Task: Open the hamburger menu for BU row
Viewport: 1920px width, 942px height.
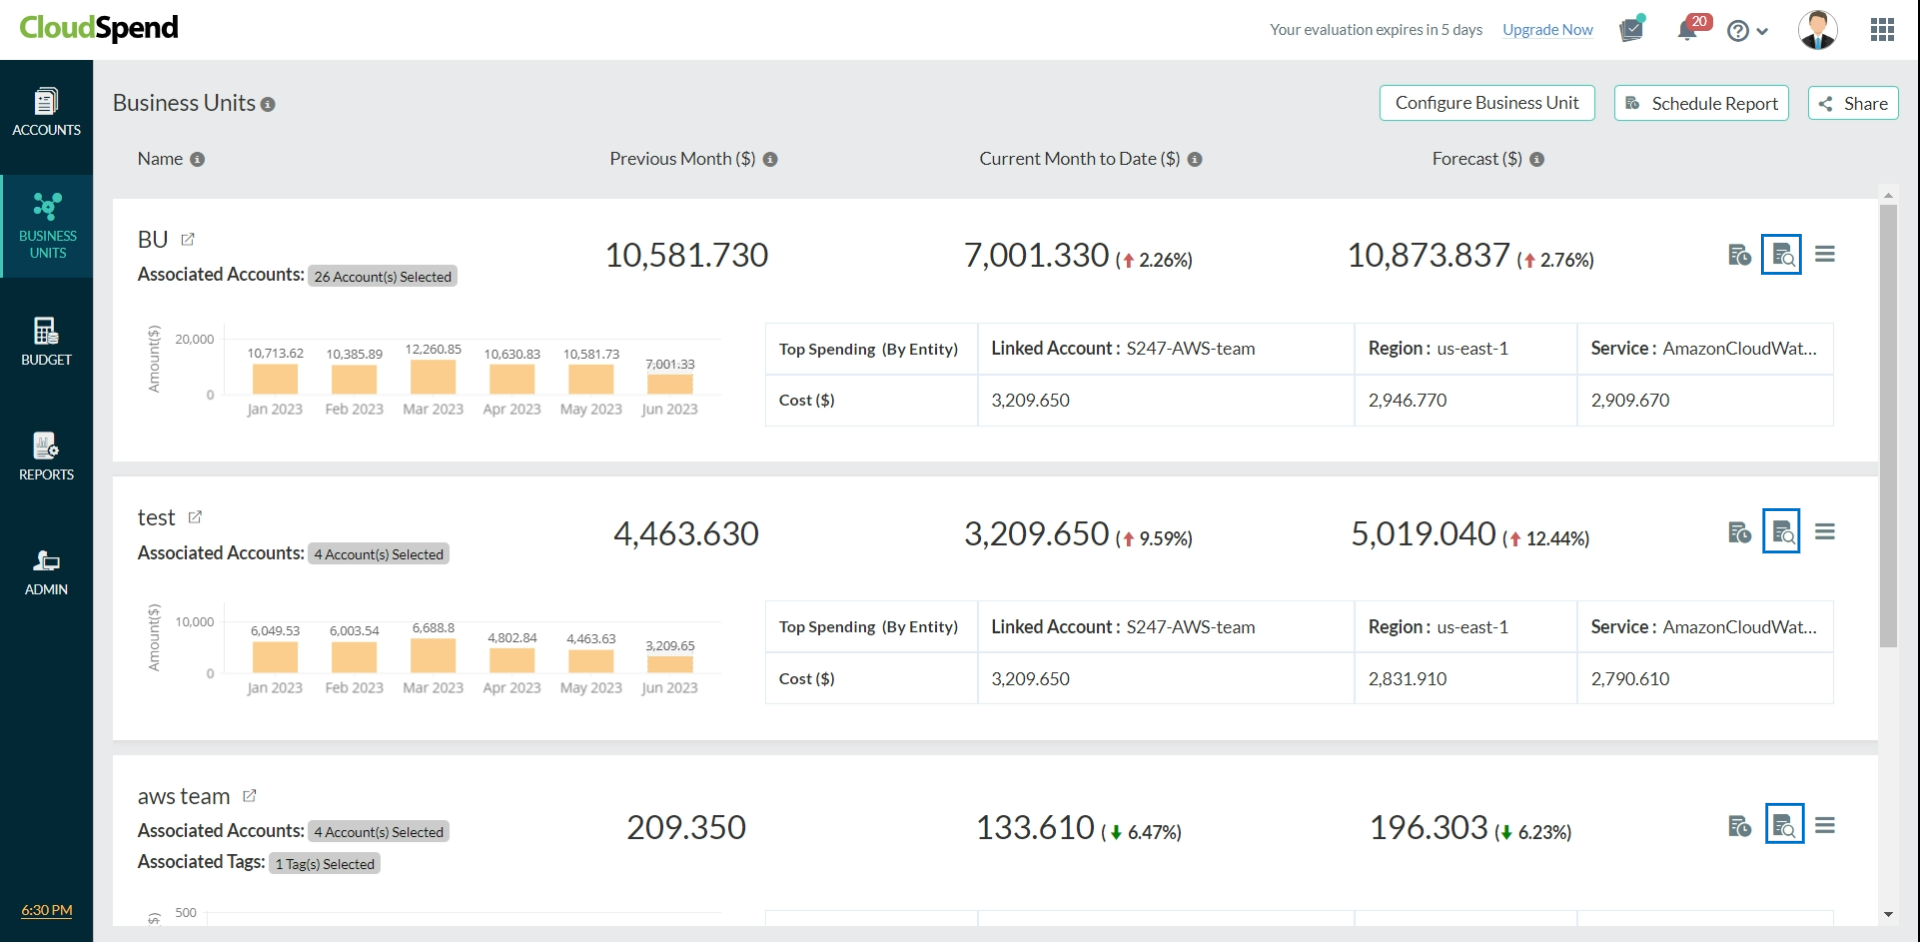Action: coord(1825,255)
